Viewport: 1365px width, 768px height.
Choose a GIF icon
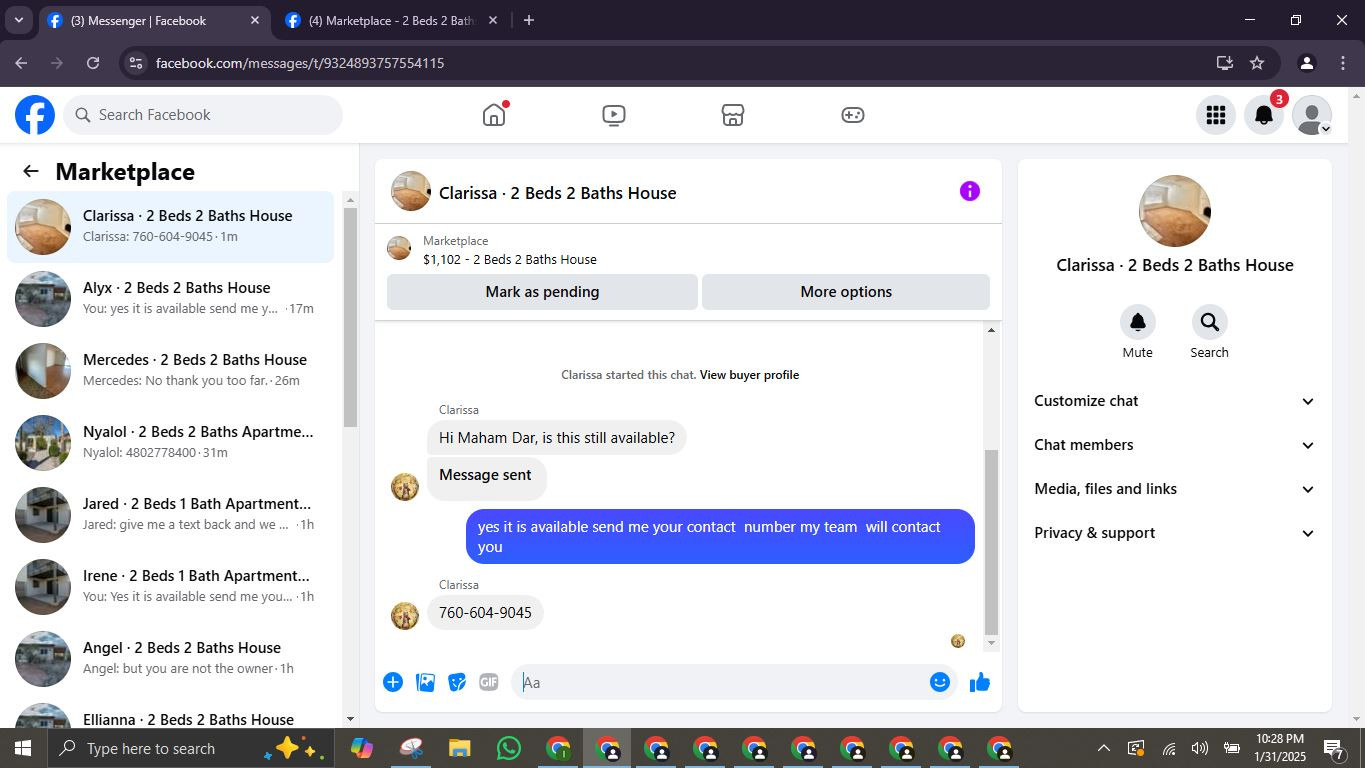[x=488, y=682]
